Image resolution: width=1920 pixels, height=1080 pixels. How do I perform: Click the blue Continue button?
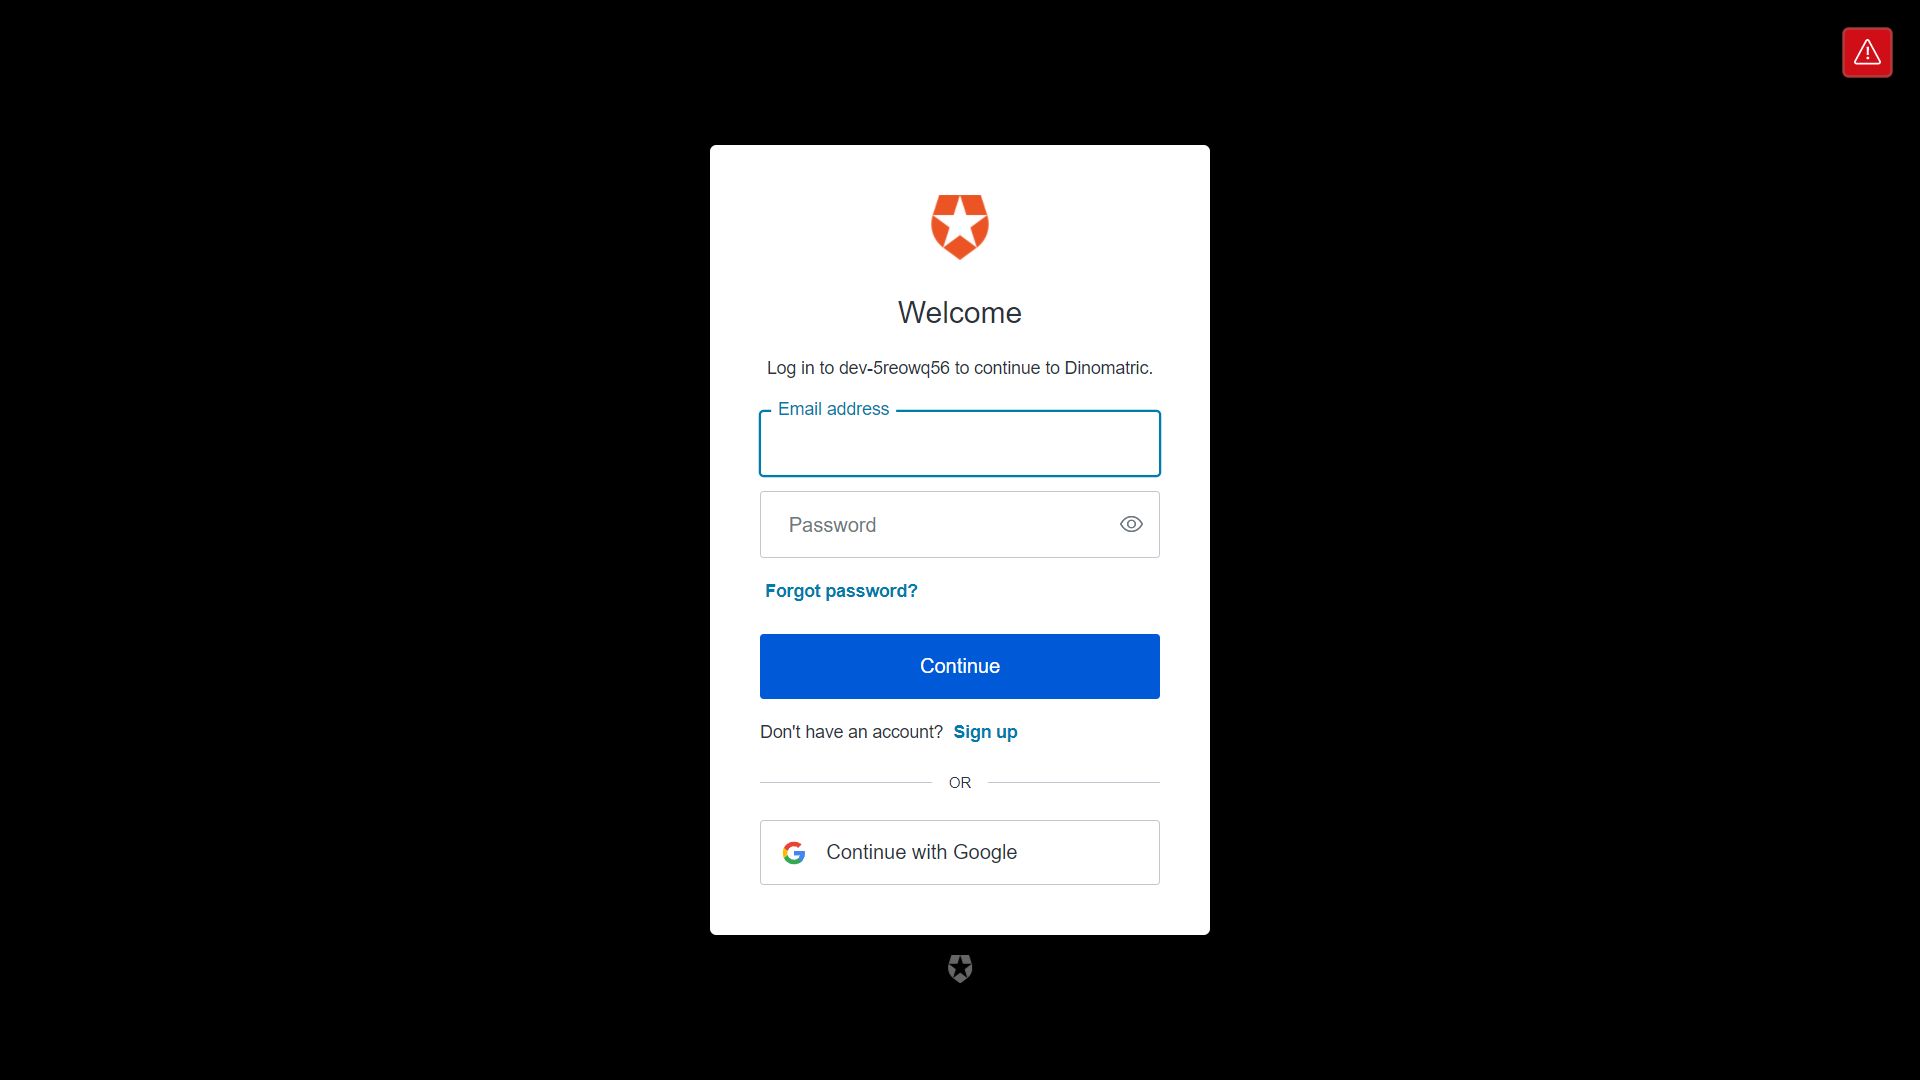tap(960, 666)
